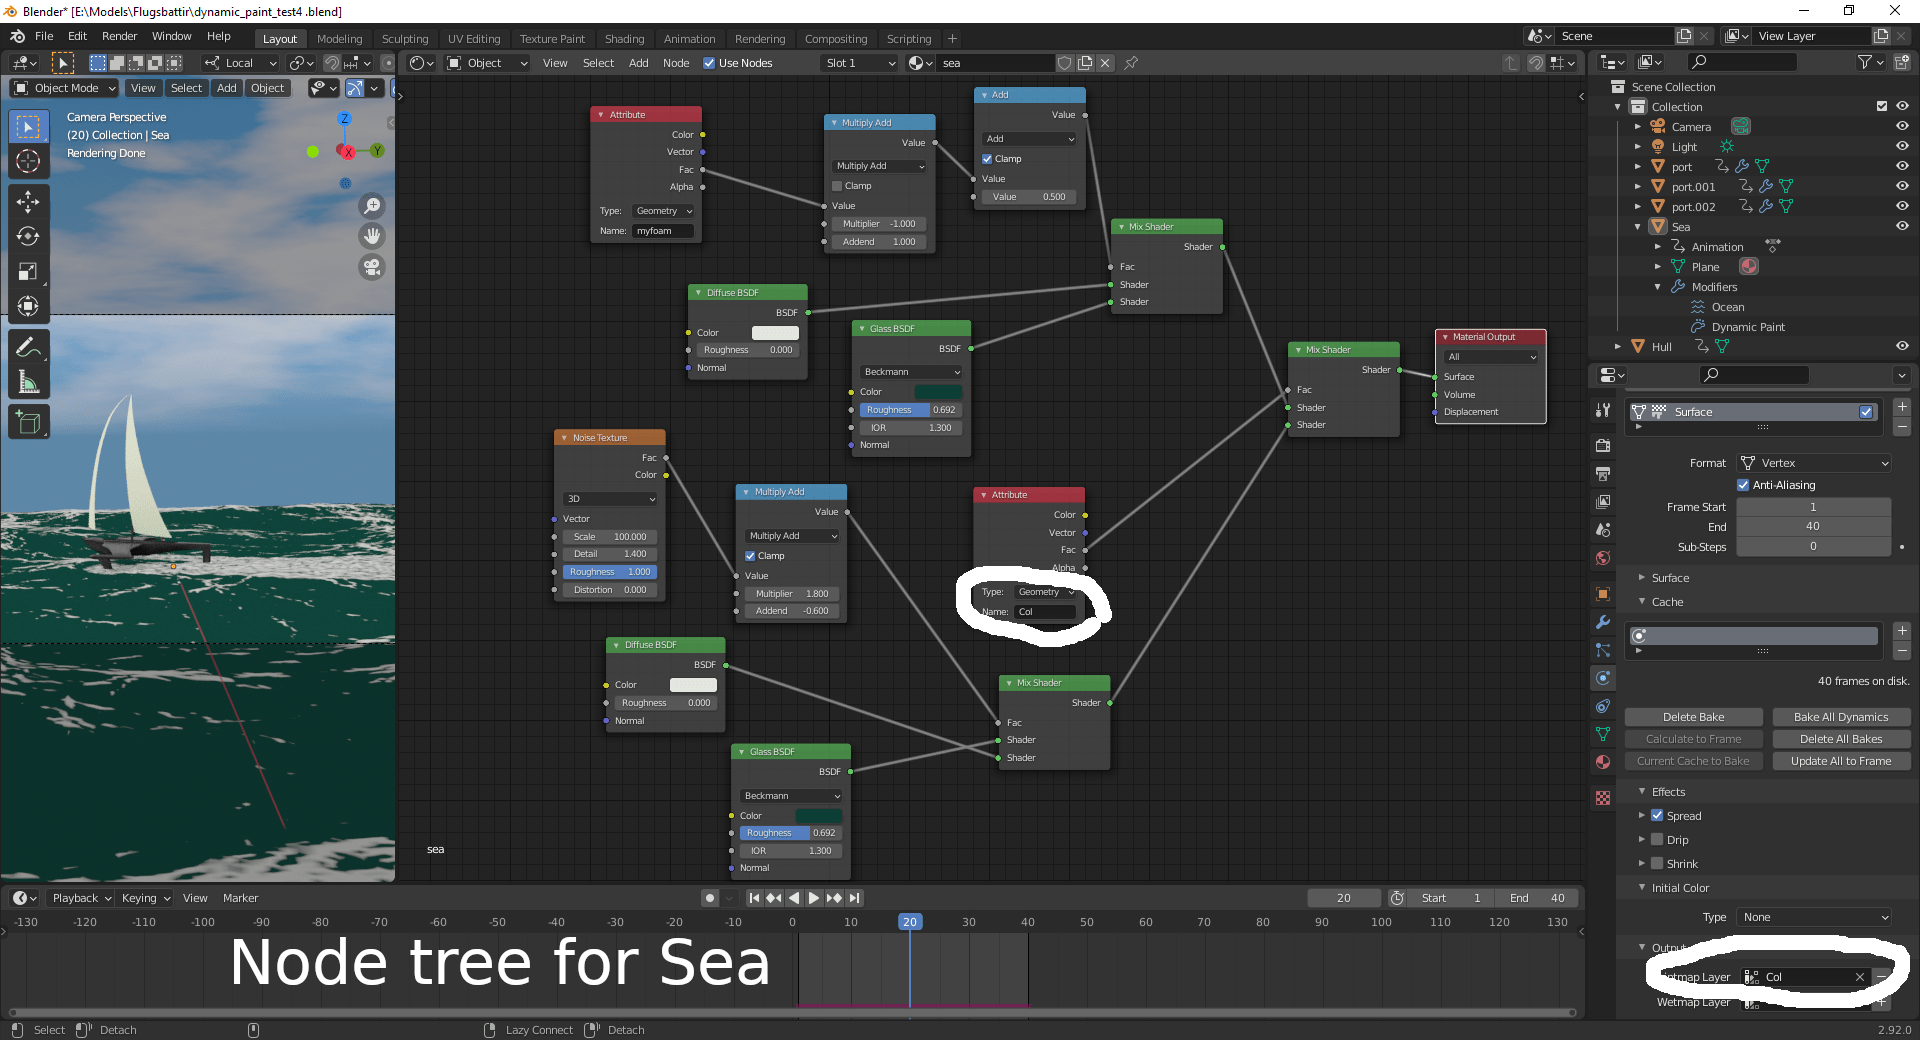Open the Render Properties tab
The image size is (1920, 1040).
click(1603, 445)
